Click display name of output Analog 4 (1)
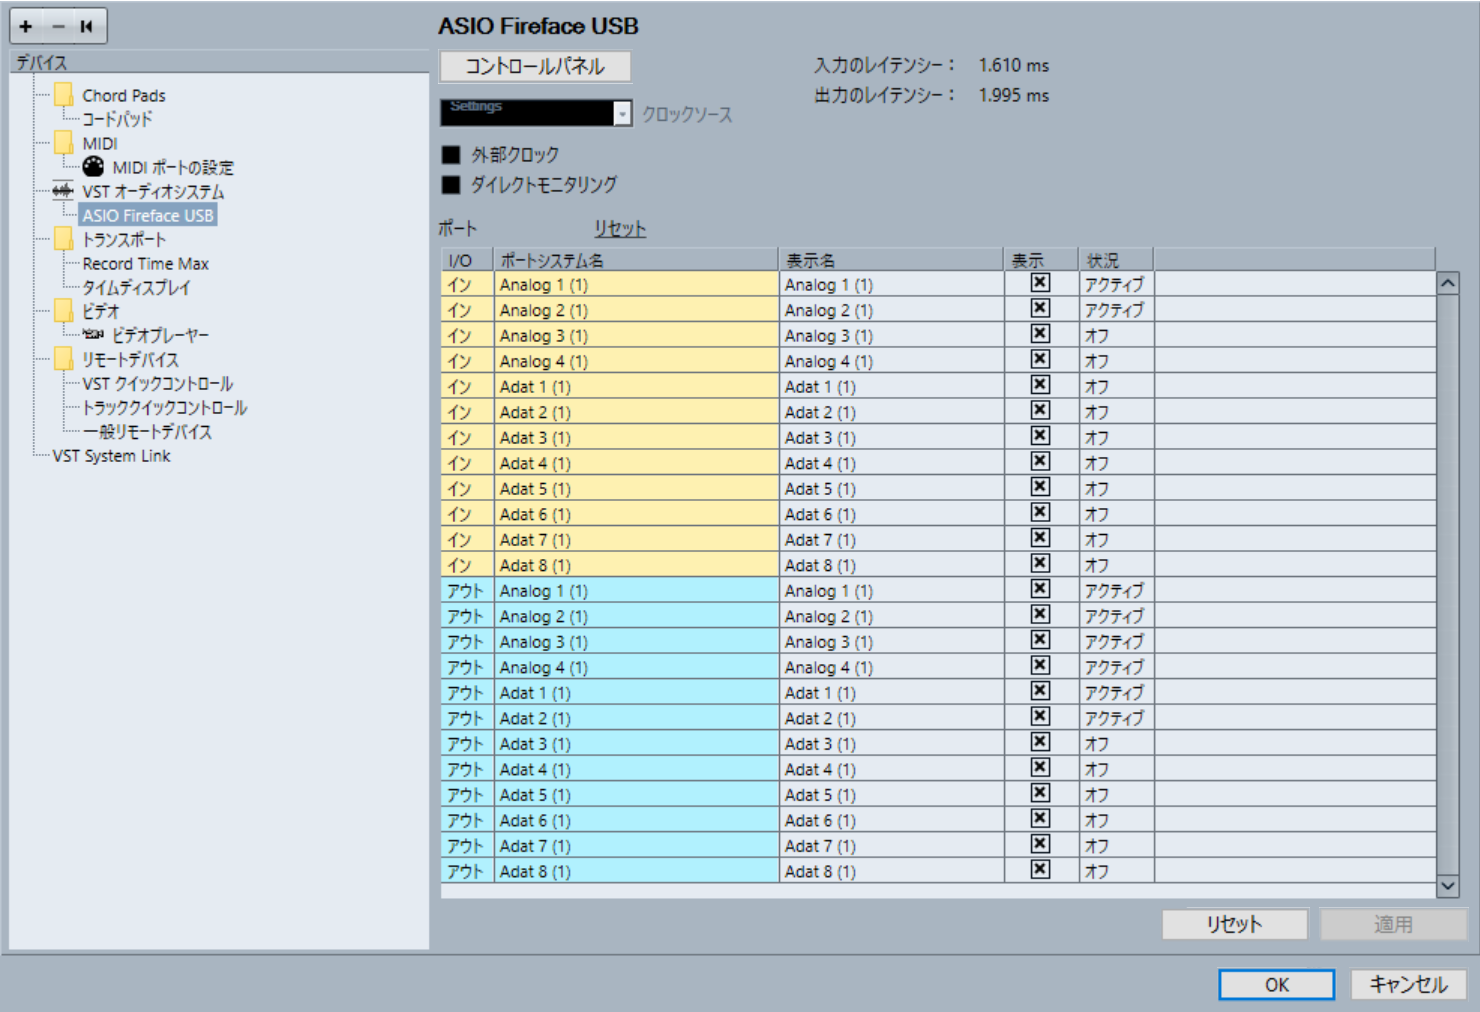1480x1012 pixels. (x=891, y=667)
